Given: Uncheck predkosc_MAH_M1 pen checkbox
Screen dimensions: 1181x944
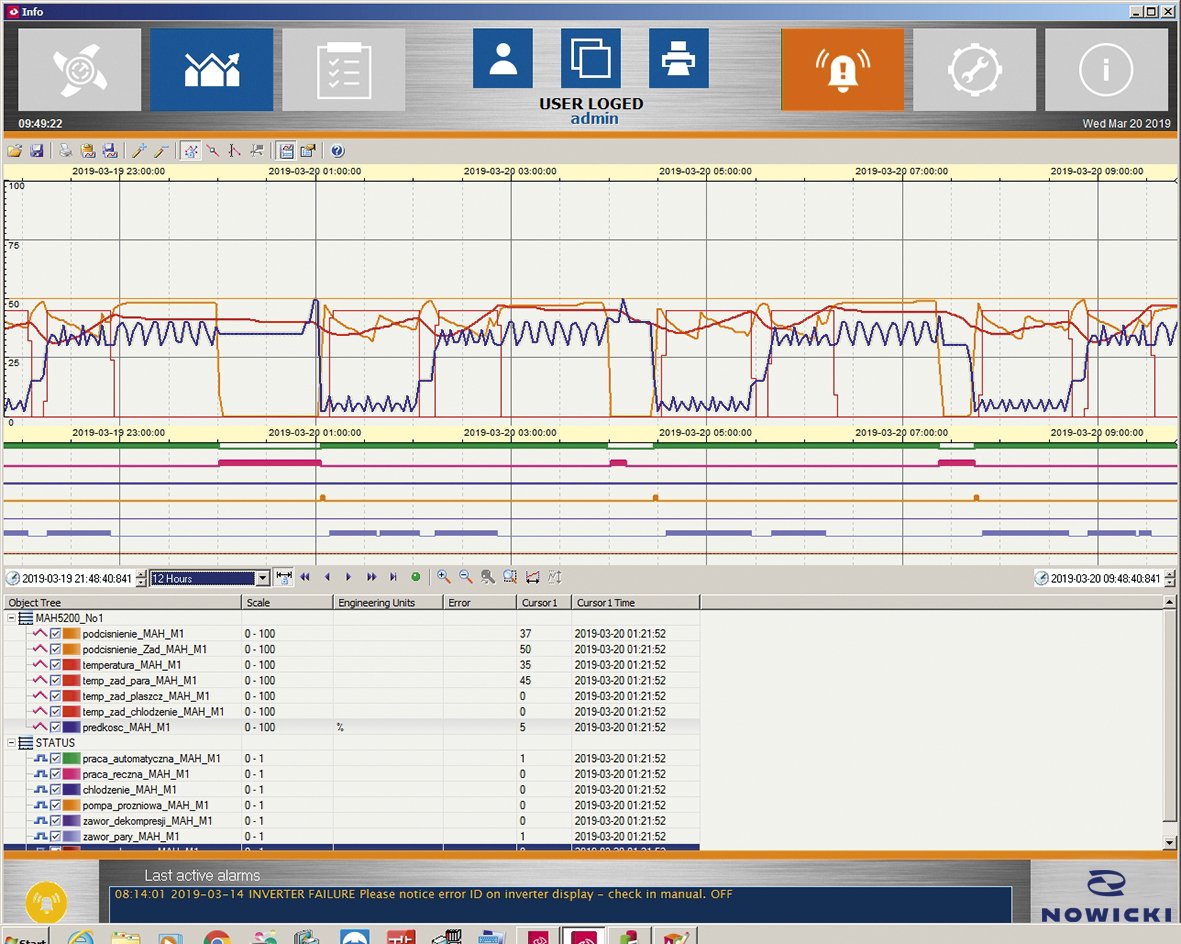Looking at the screenshot, I should 56,727.
